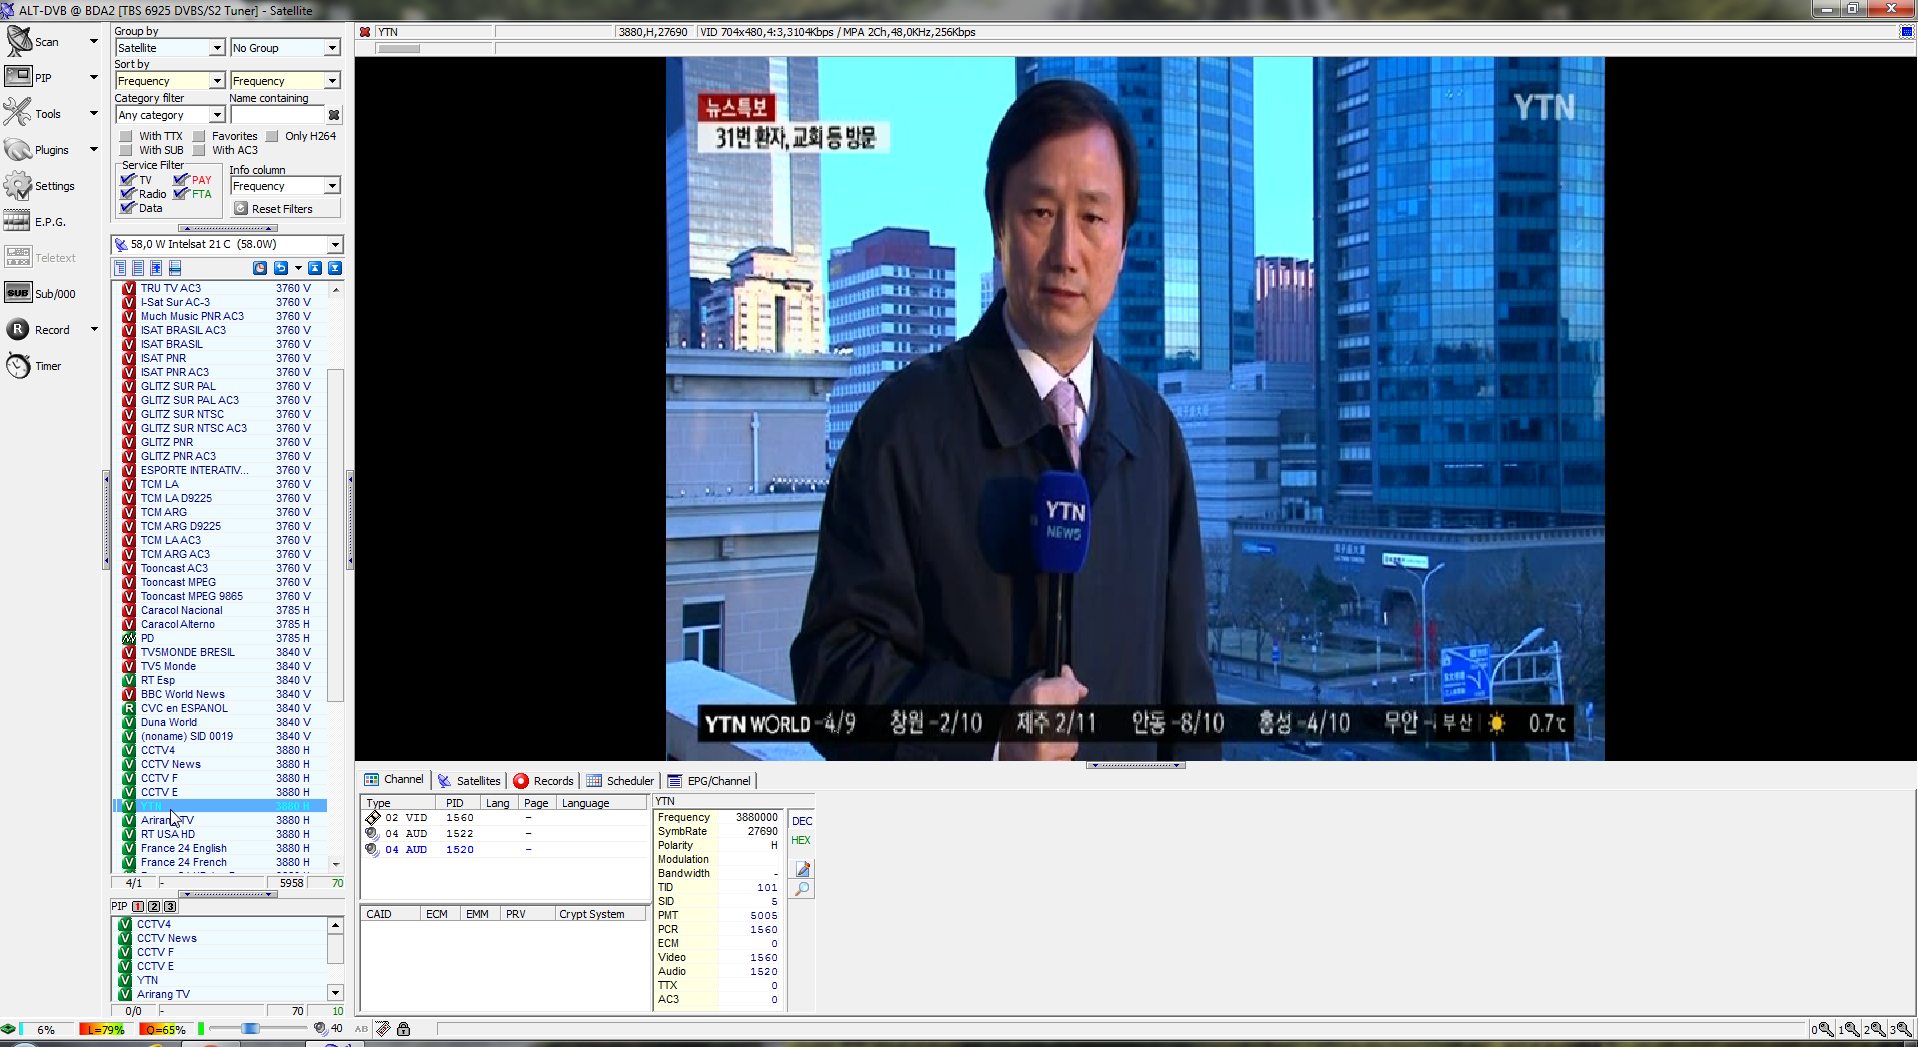Click the speaker volume icon in status bar
This screenshot has height=1047, width=1918.
click(320, 1028)
